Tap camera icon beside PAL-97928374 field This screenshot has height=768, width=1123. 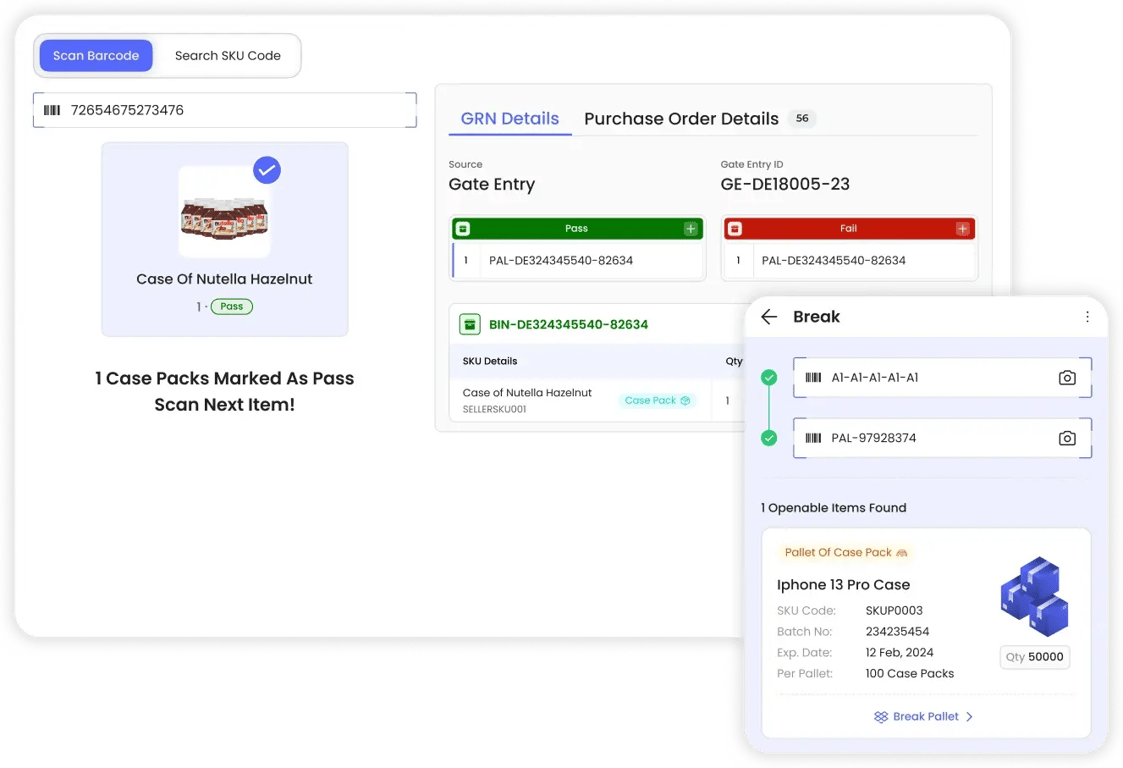point(1067,438)
